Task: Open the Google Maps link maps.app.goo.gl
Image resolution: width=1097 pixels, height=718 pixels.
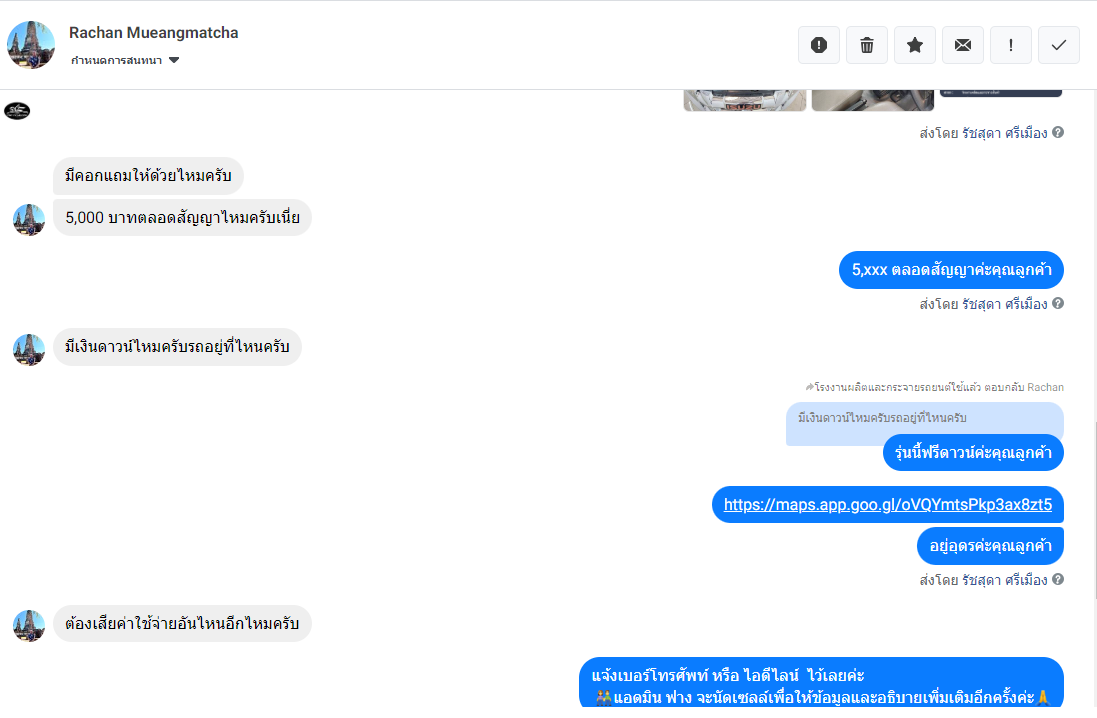Action: [x=888, y=505]
